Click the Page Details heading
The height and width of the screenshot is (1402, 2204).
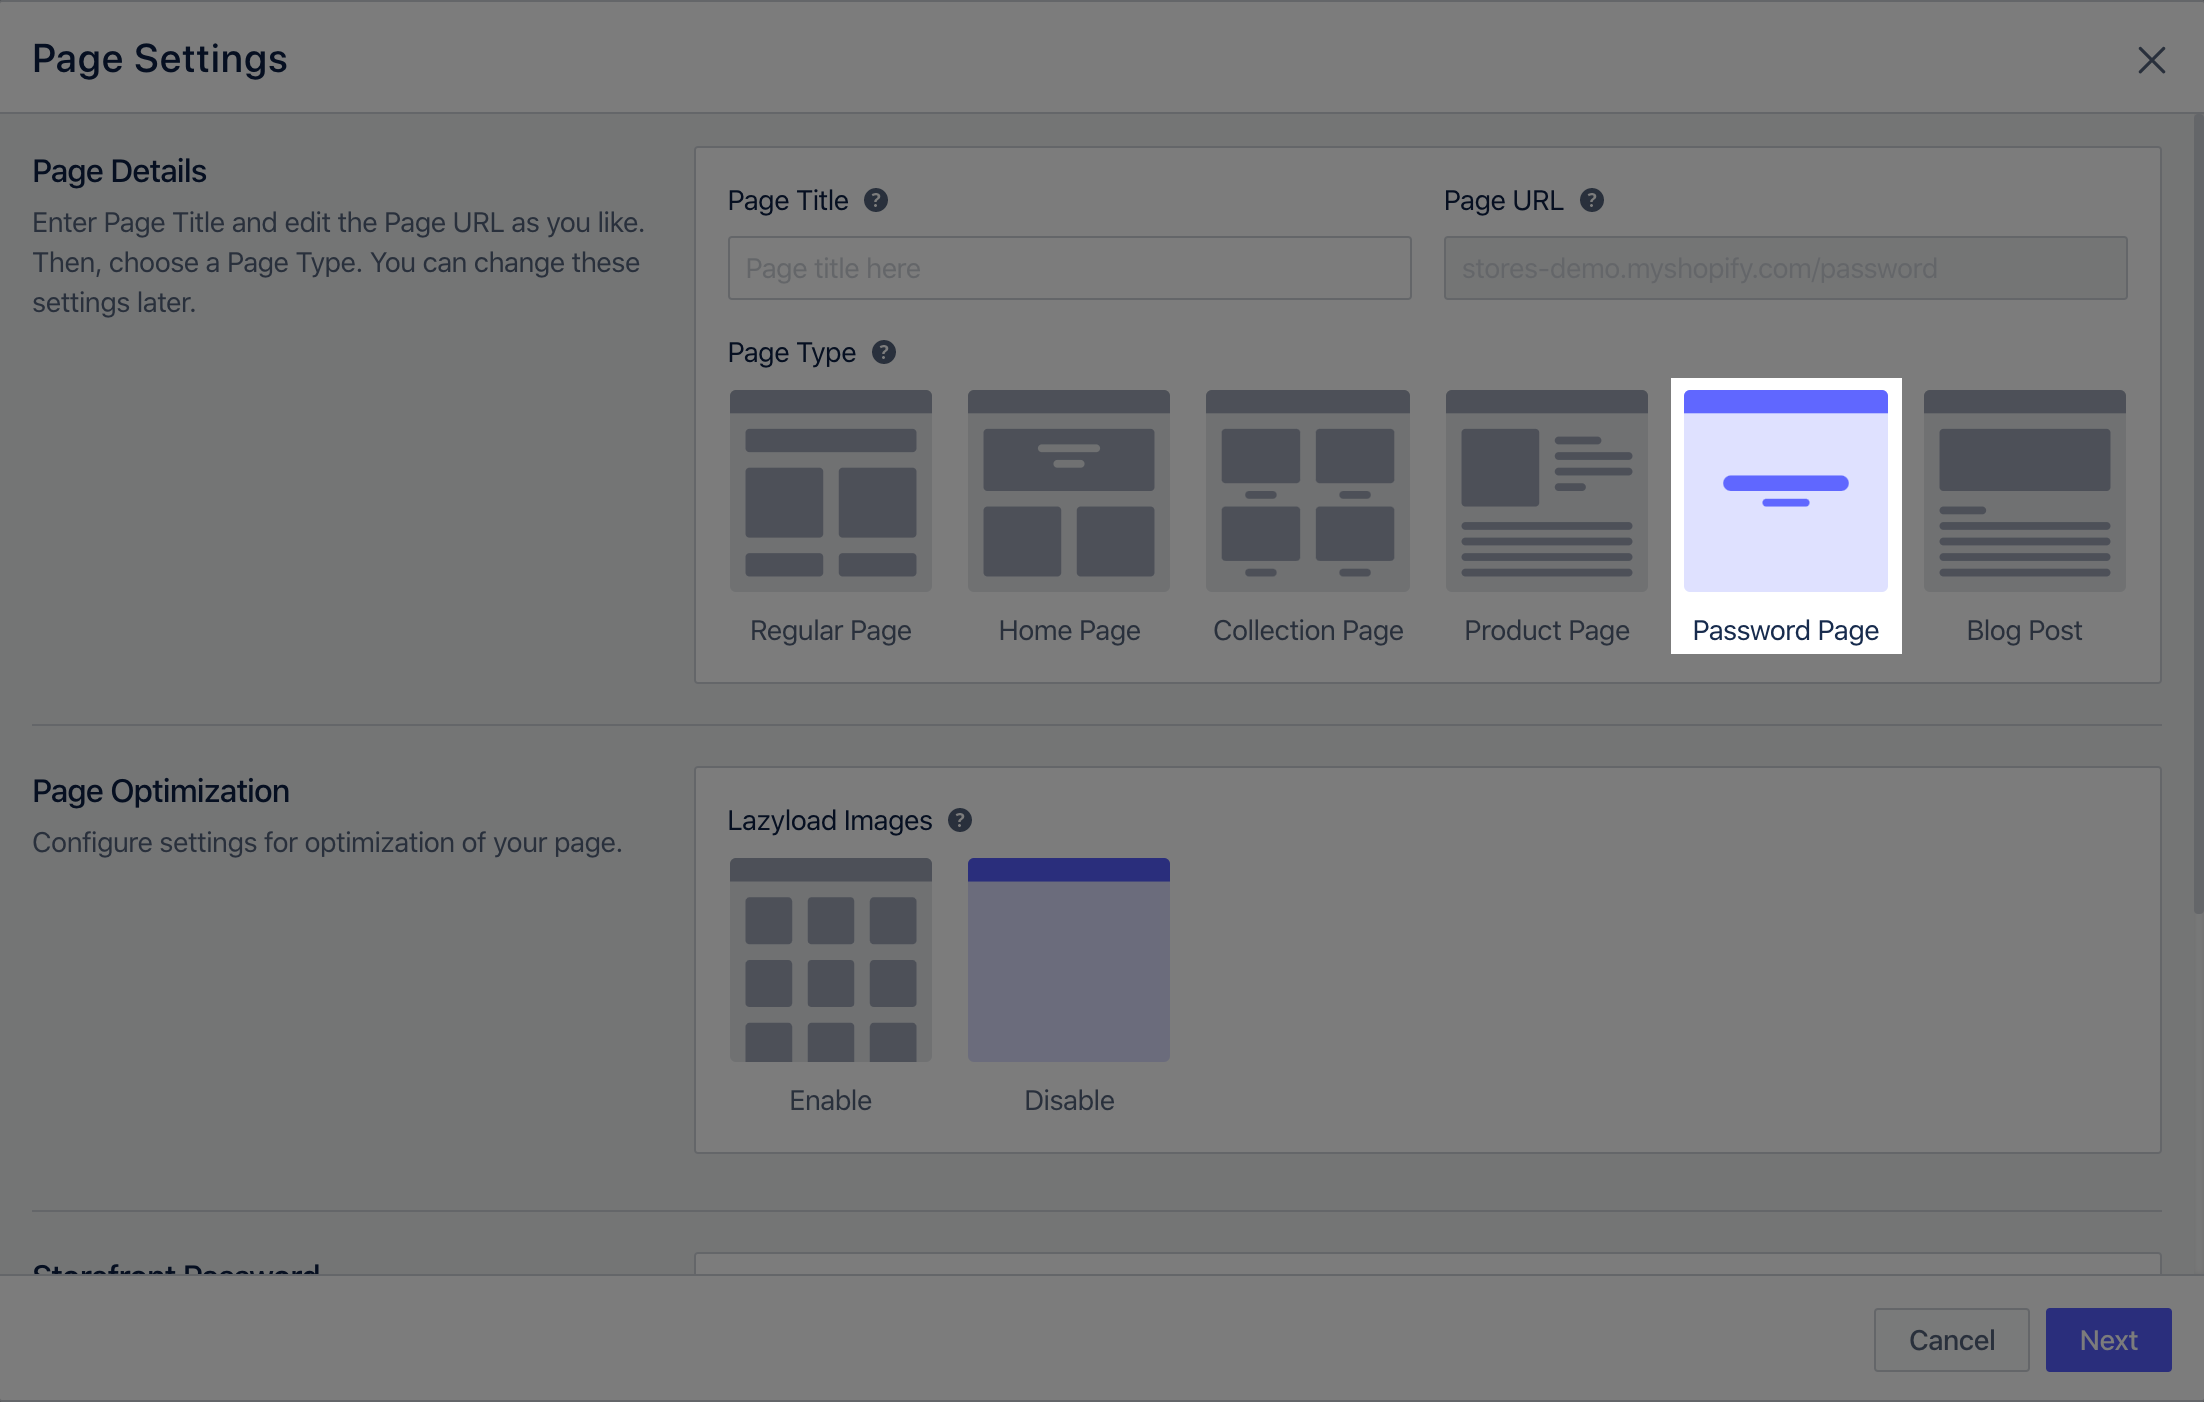[x=119, y=171]
